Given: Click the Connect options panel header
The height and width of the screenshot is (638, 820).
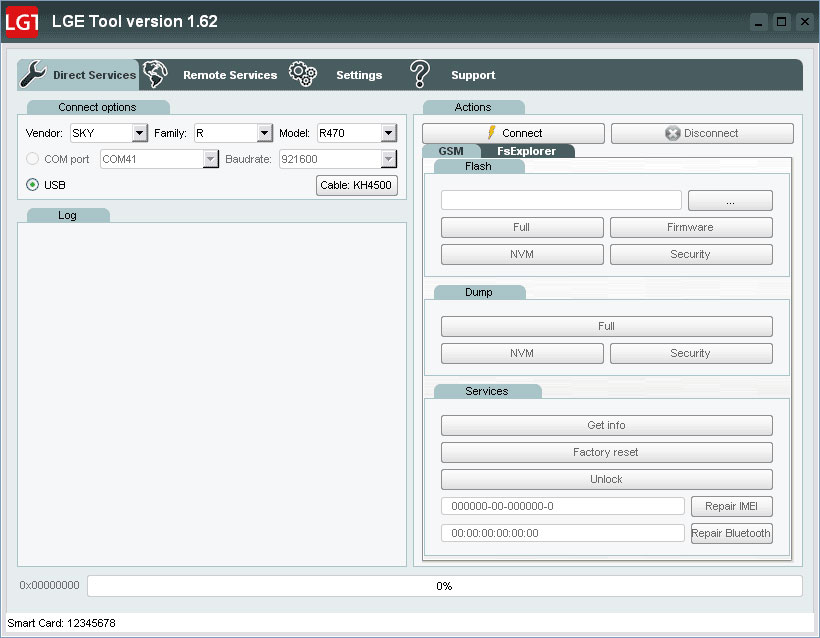Looking at the screenshot, I should tap(98, 107).
